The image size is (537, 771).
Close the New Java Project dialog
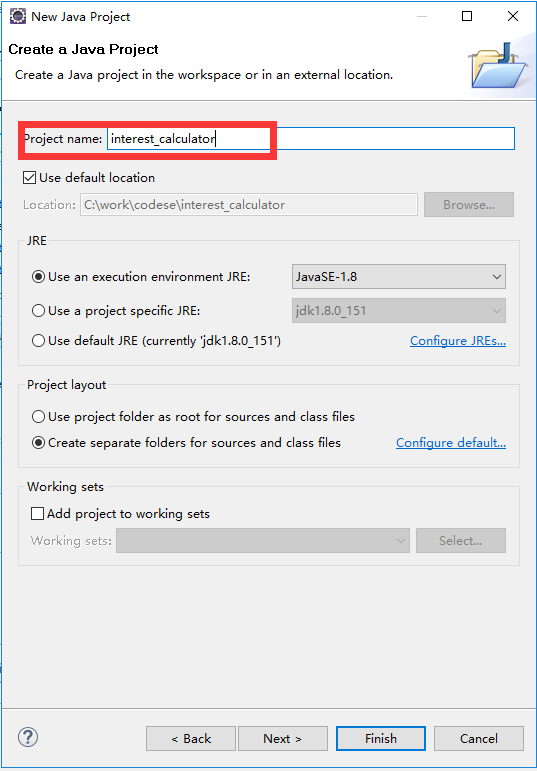[512, 16]
